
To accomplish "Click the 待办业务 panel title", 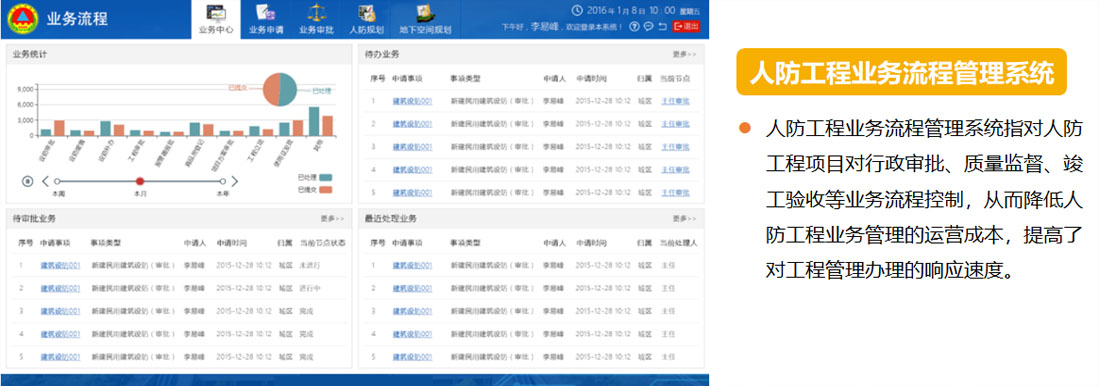I will (x=382, y=54).
